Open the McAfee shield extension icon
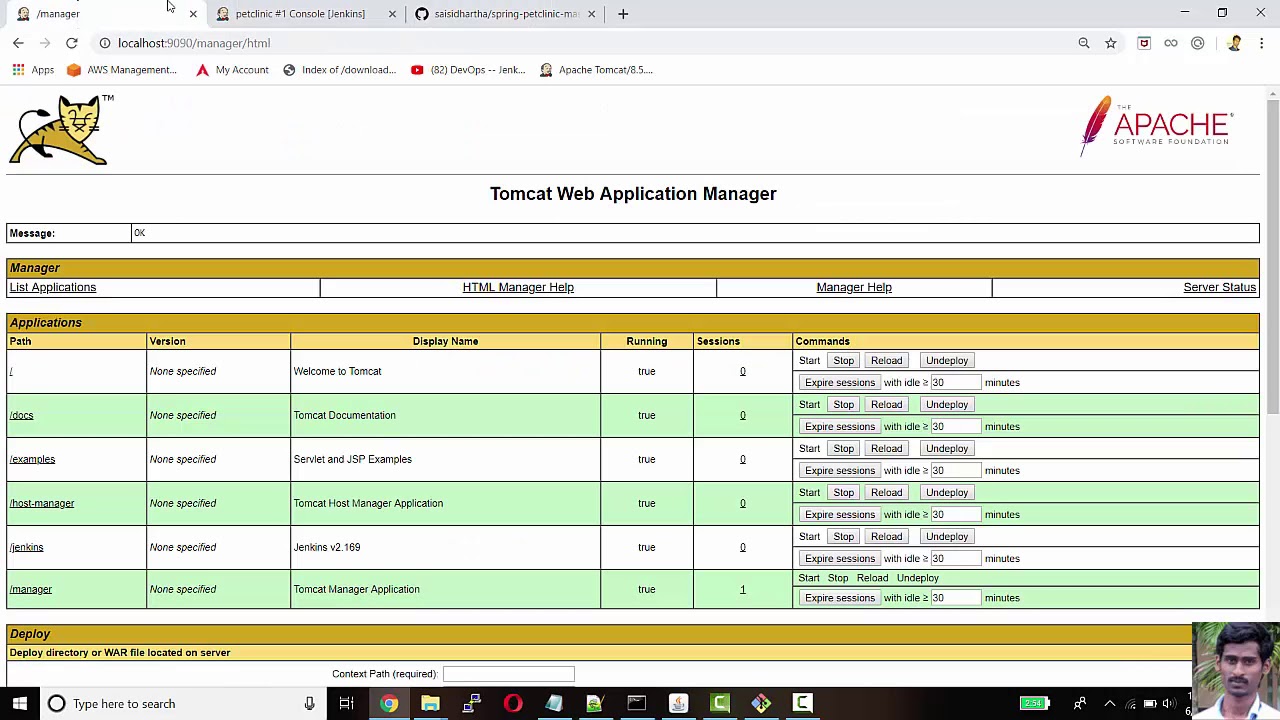 pos(1144,43)
